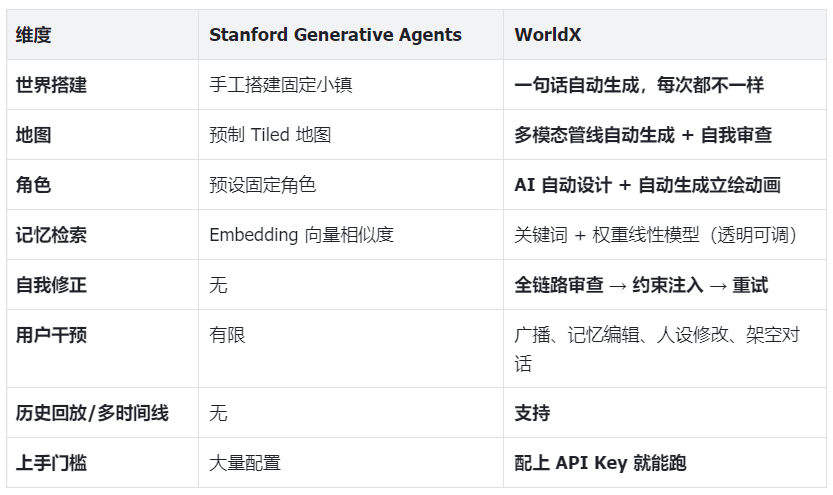Click the 预制 Tiled 地图 cell
This screenshot has height=495, width=833.
pyautogui.click(x=351, y=135)
